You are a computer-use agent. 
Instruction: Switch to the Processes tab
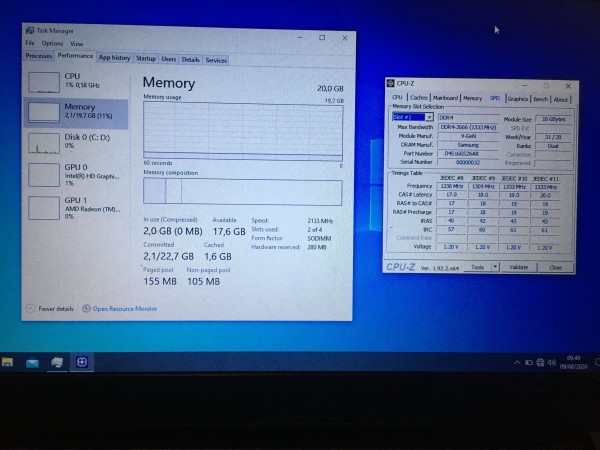(x=39, y=56)
